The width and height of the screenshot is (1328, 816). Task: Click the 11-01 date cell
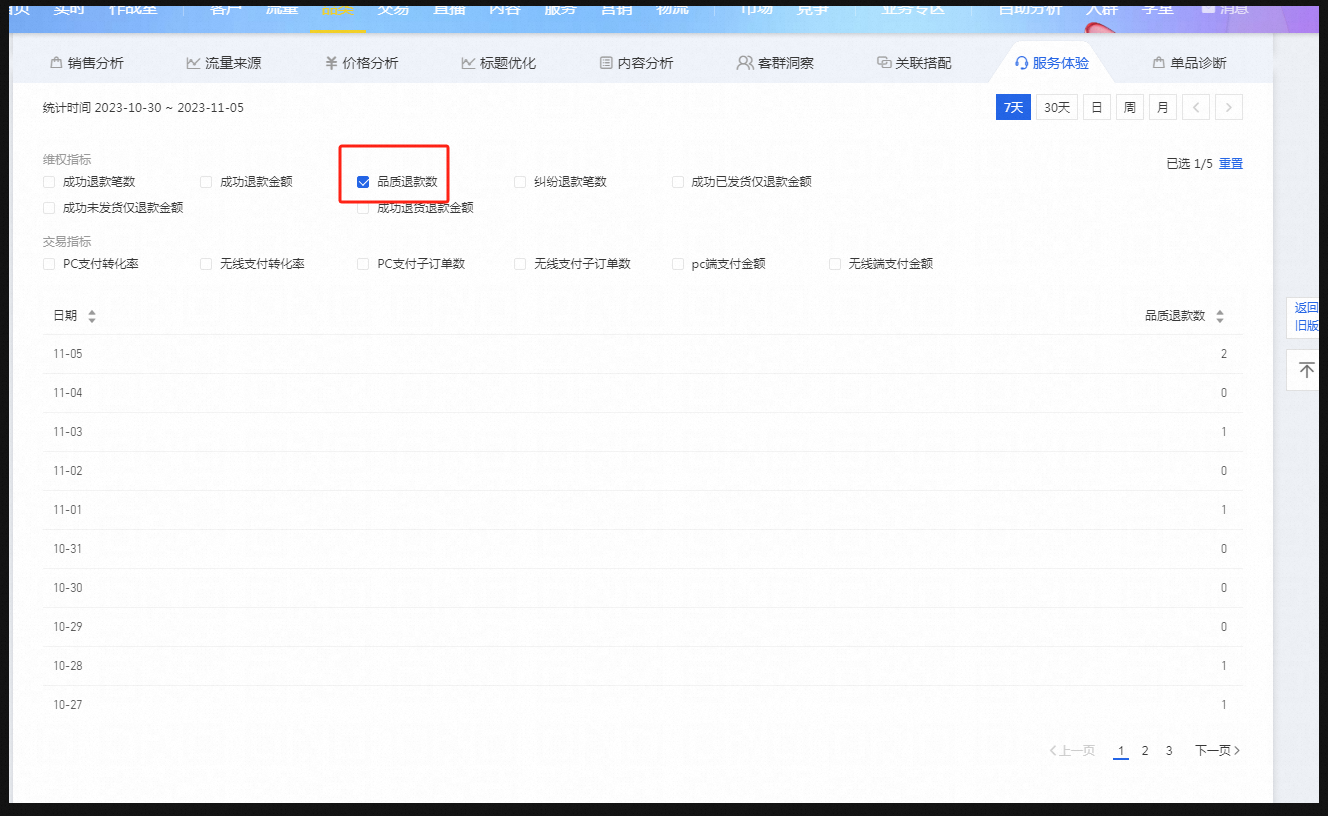click(68, 510)
